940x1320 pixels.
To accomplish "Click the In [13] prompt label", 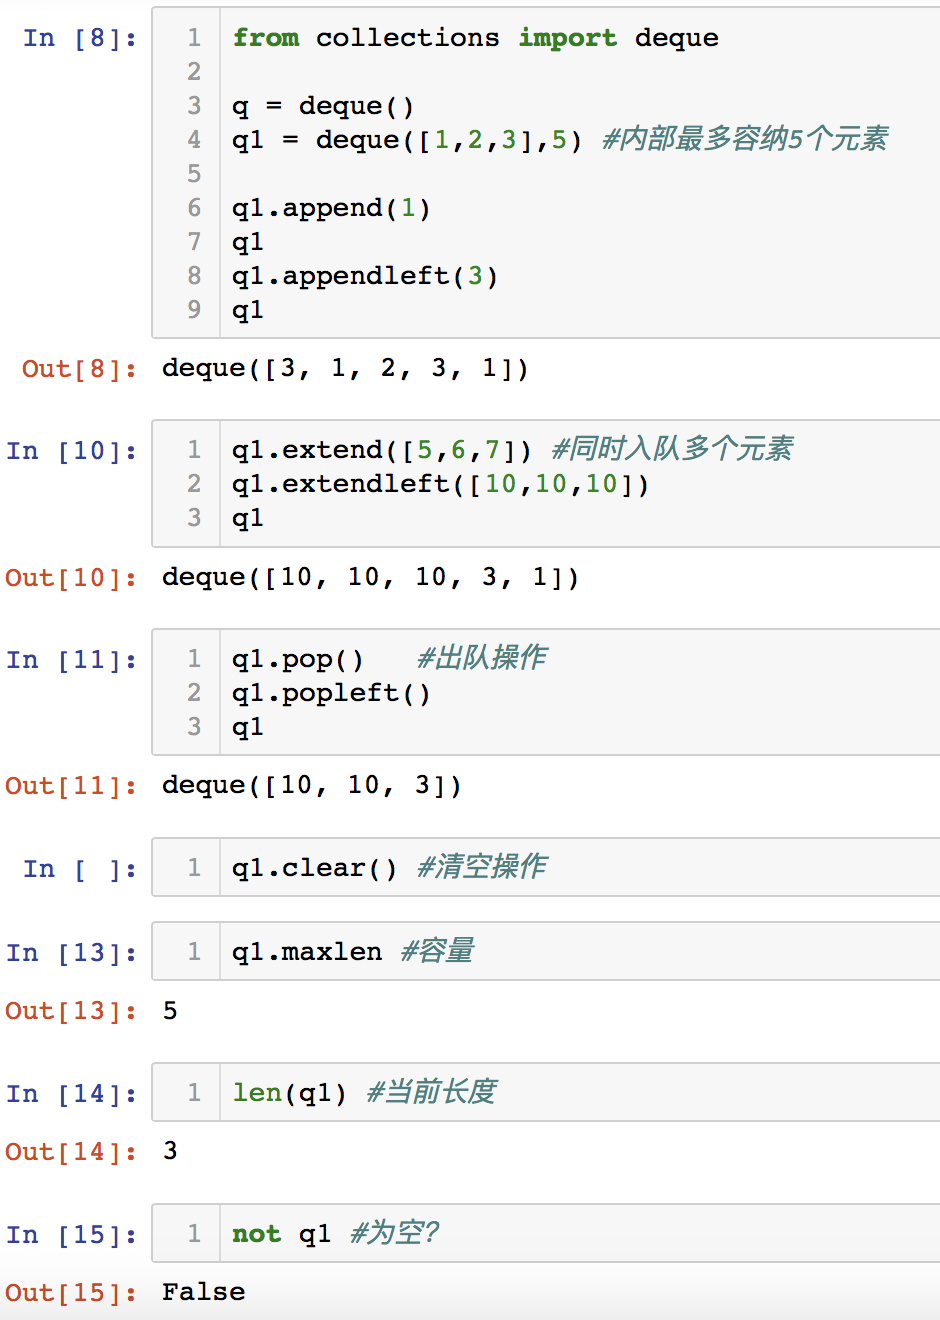I will [x=71, y=953].
